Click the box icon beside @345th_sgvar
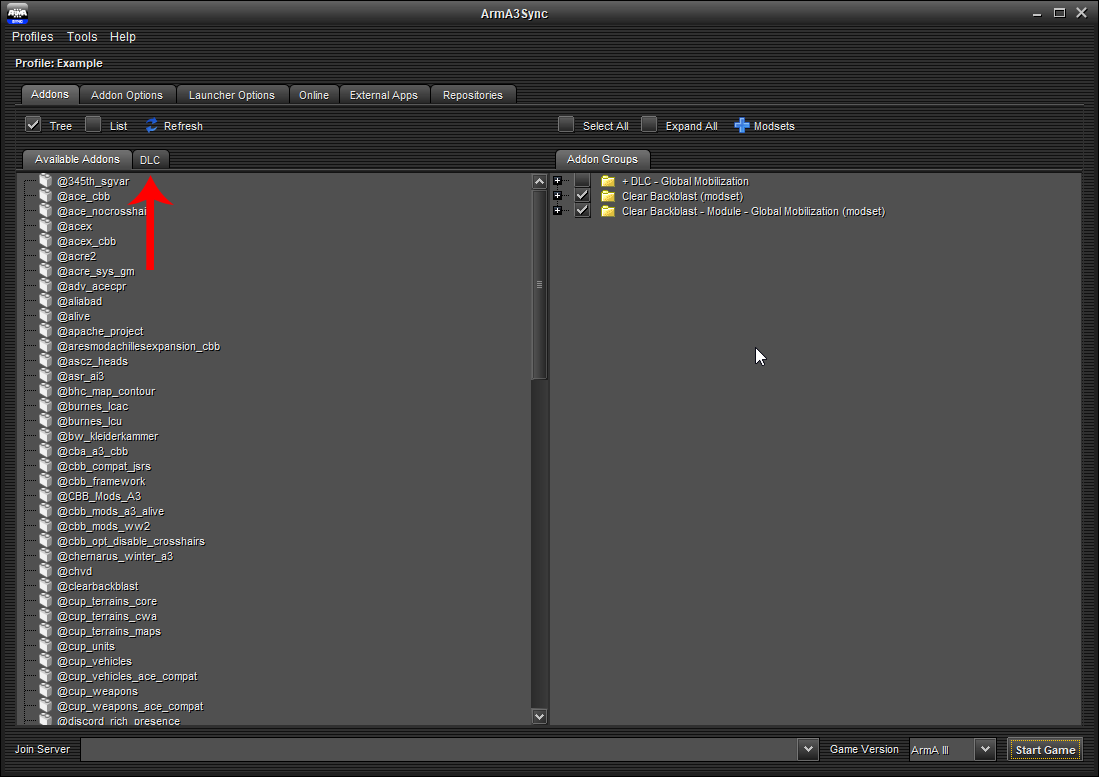Viewport: 1099px width, 777px height. tap(46, 181)
